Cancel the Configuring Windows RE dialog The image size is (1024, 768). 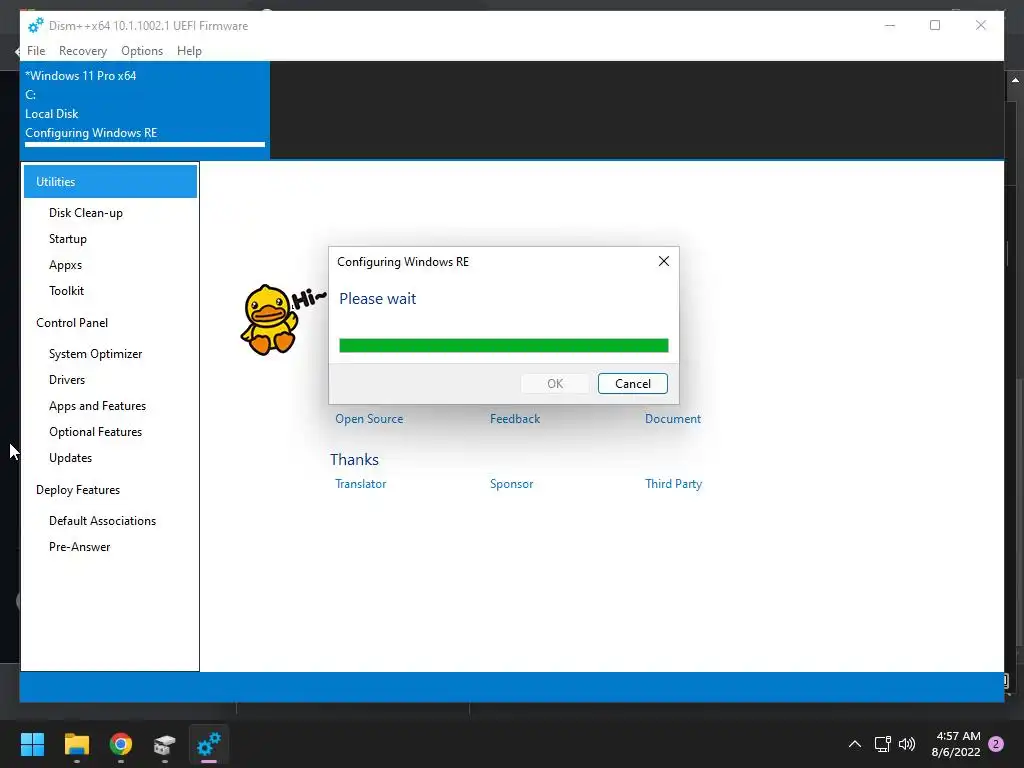(x=633, y=383)
